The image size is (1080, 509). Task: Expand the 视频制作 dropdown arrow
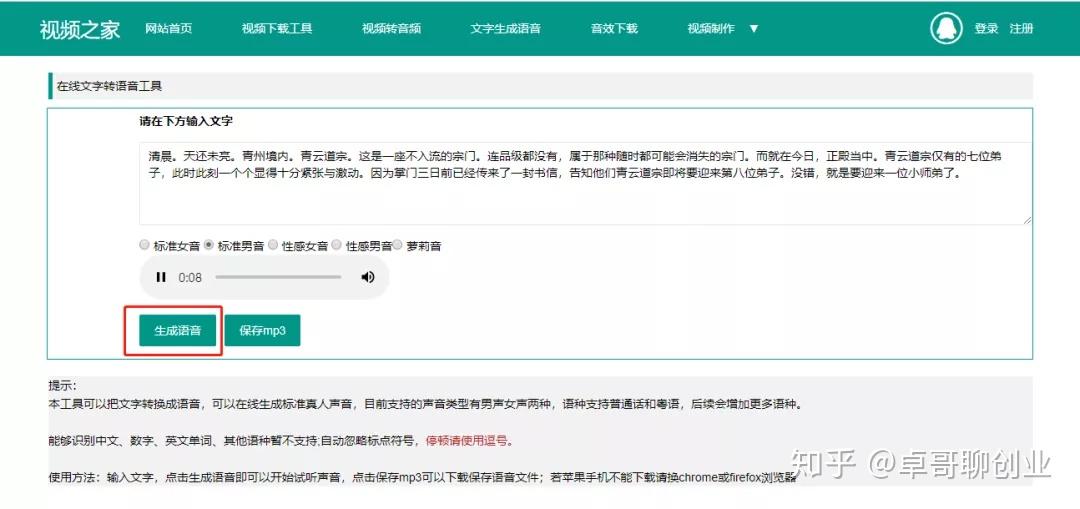pos(754,29)
